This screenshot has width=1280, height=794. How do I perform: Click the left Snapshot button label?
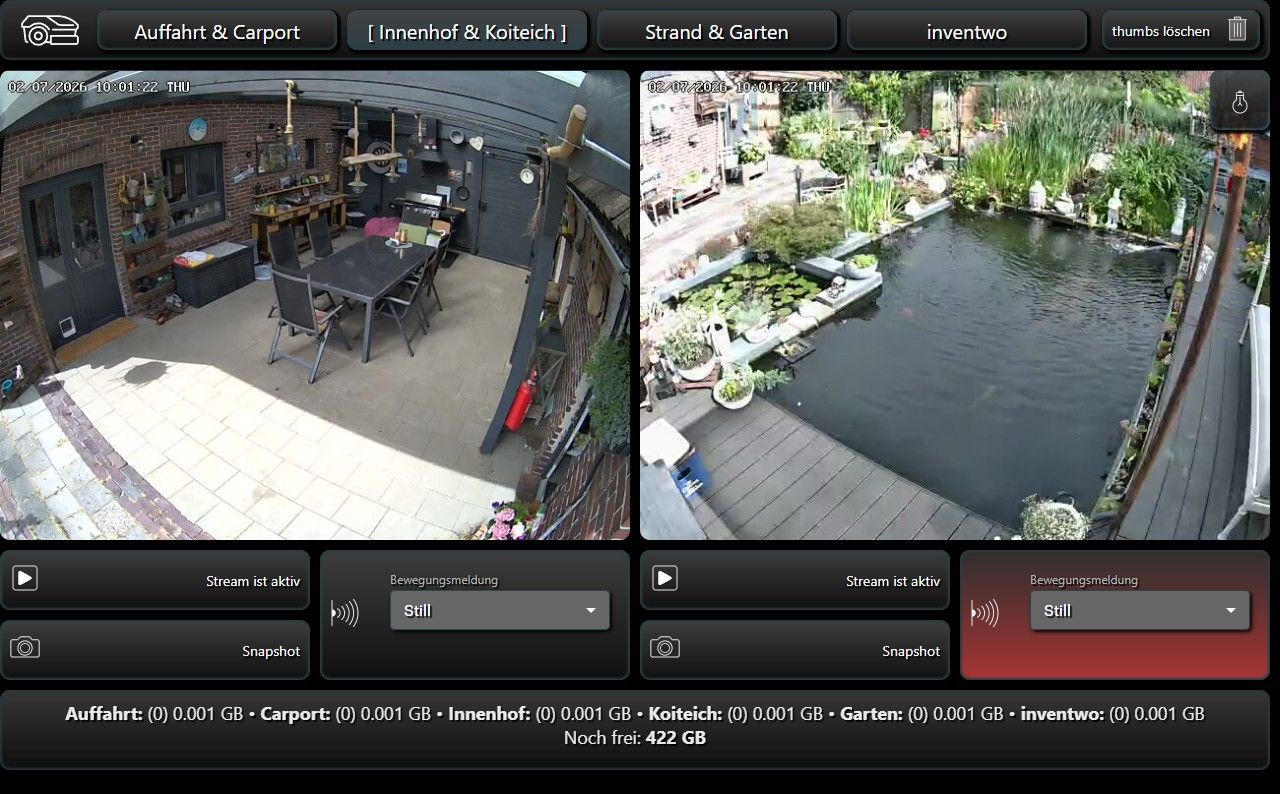click(271, 651)
